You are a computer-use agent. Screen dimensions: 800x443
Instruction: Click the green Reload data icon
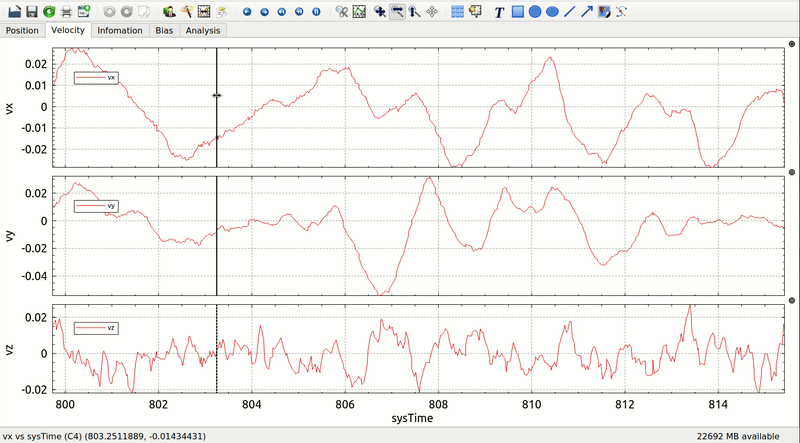48,12
